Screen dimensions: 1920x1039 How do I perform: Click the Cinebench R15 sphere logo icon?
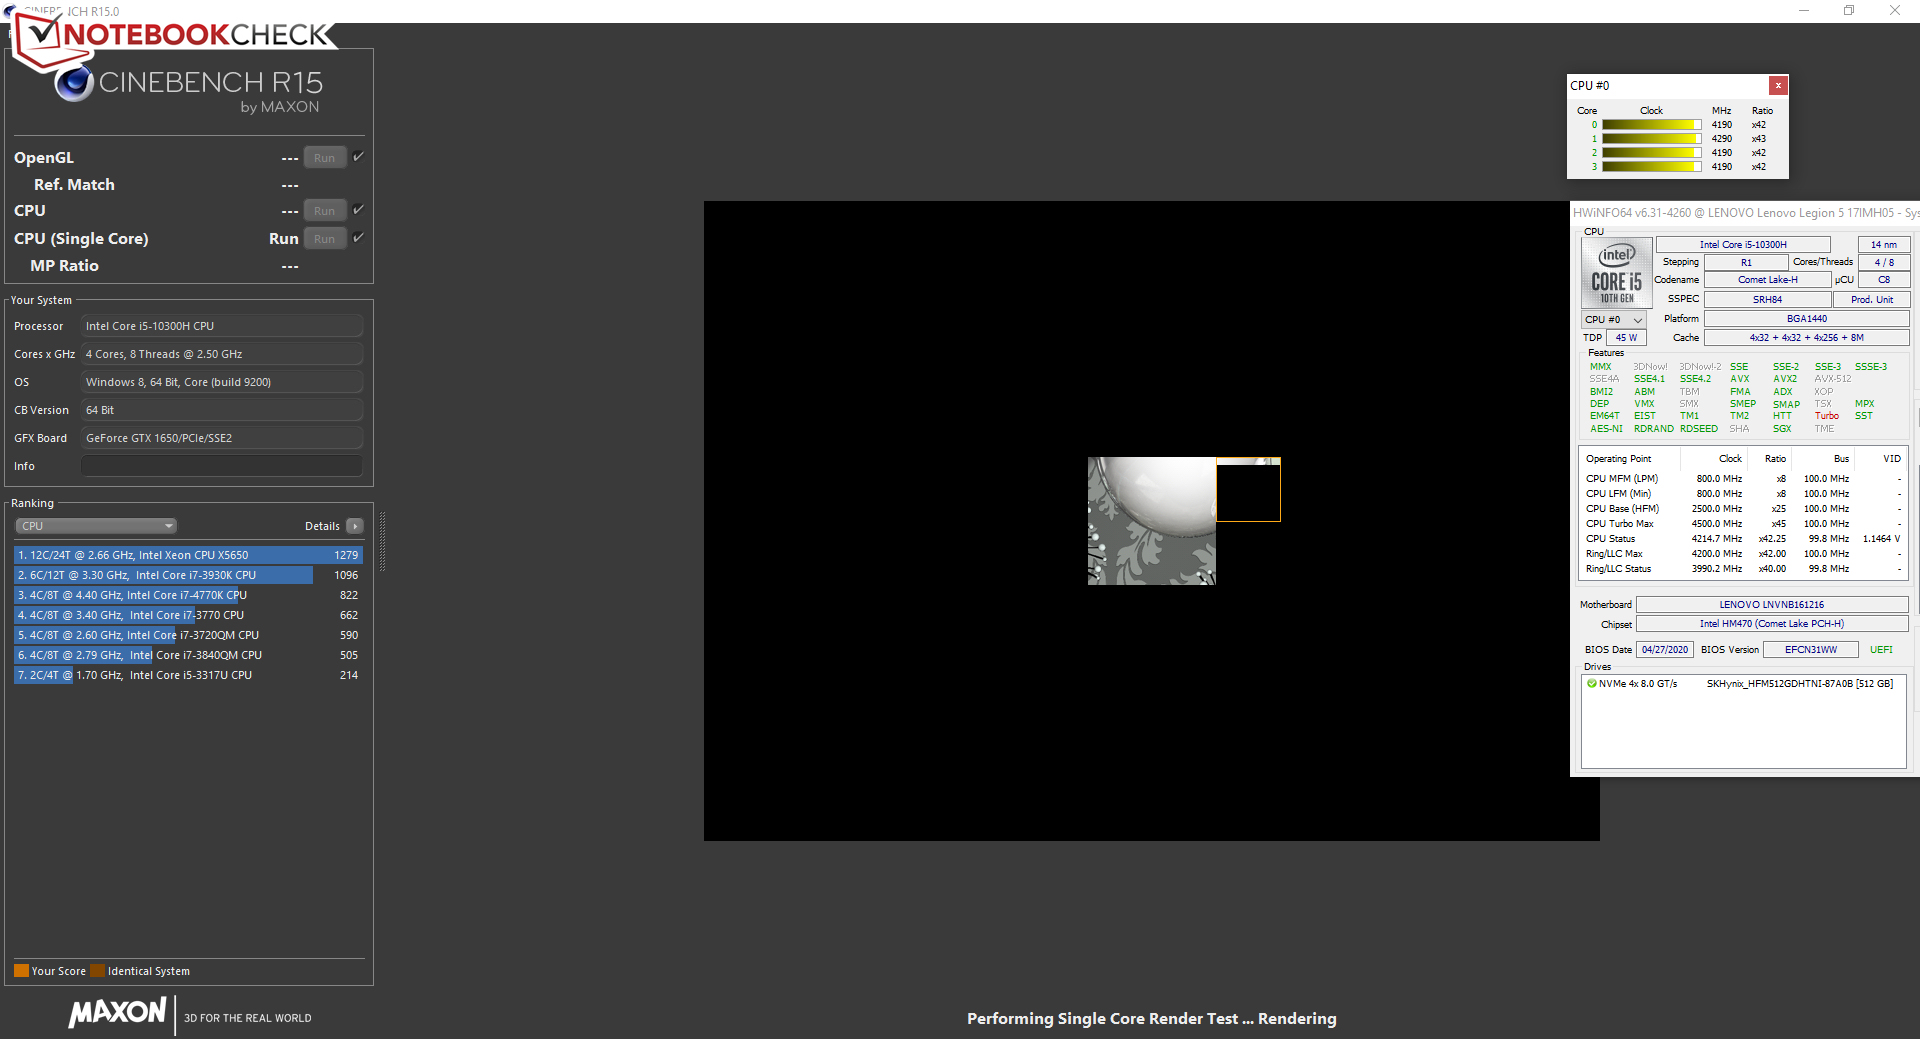[x=74, y=84]
